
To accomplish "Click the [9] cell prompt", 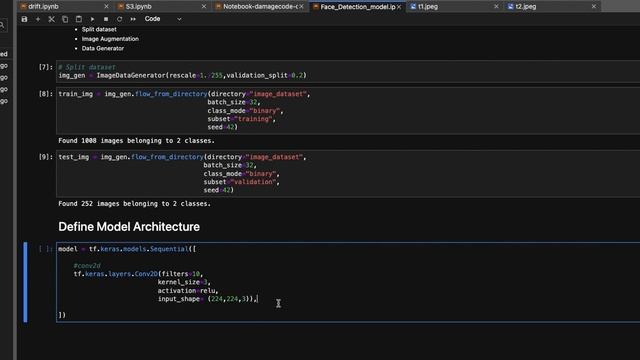I will pos(46,157).
